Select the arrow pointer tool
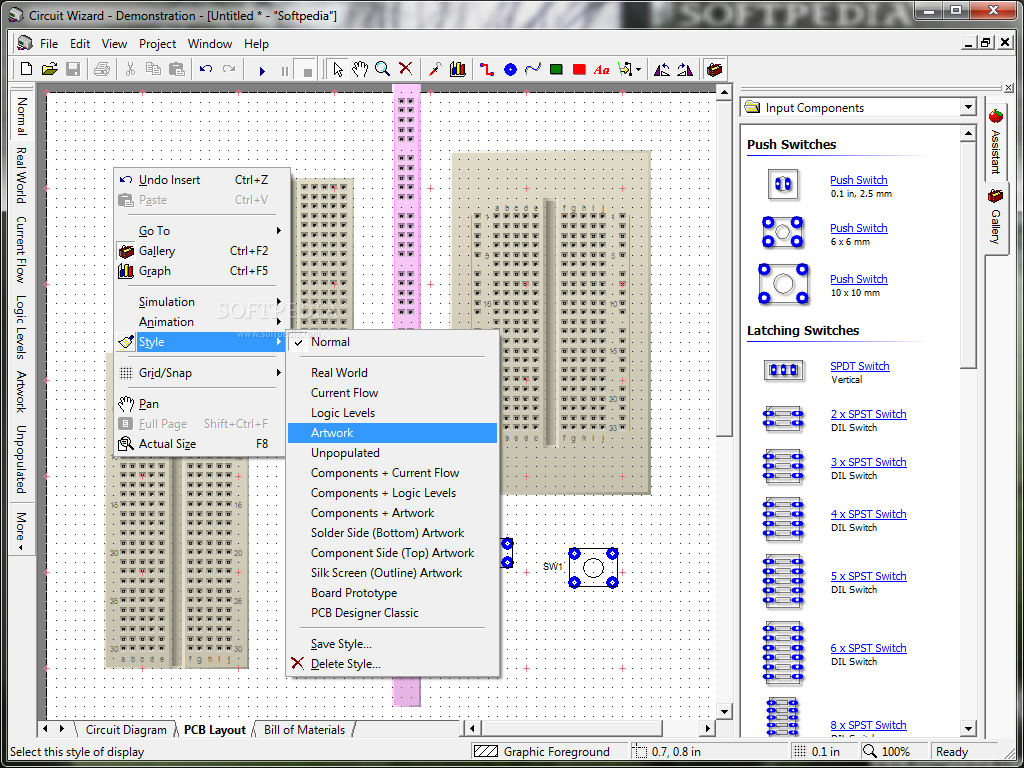 [338, 69]
